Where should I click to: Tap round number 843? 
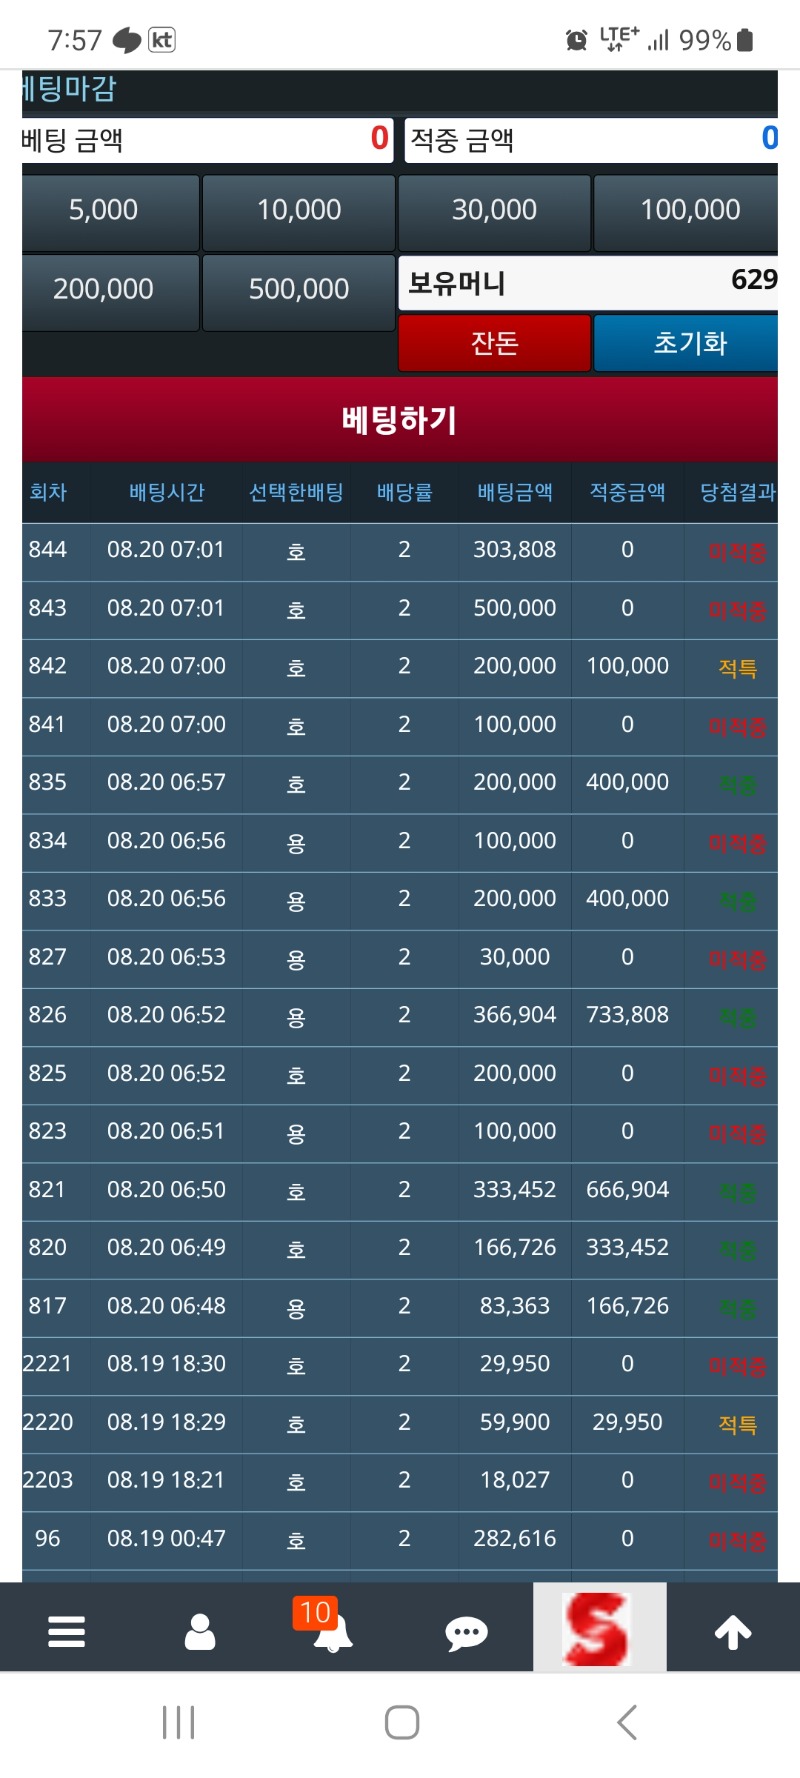(47, 608)
